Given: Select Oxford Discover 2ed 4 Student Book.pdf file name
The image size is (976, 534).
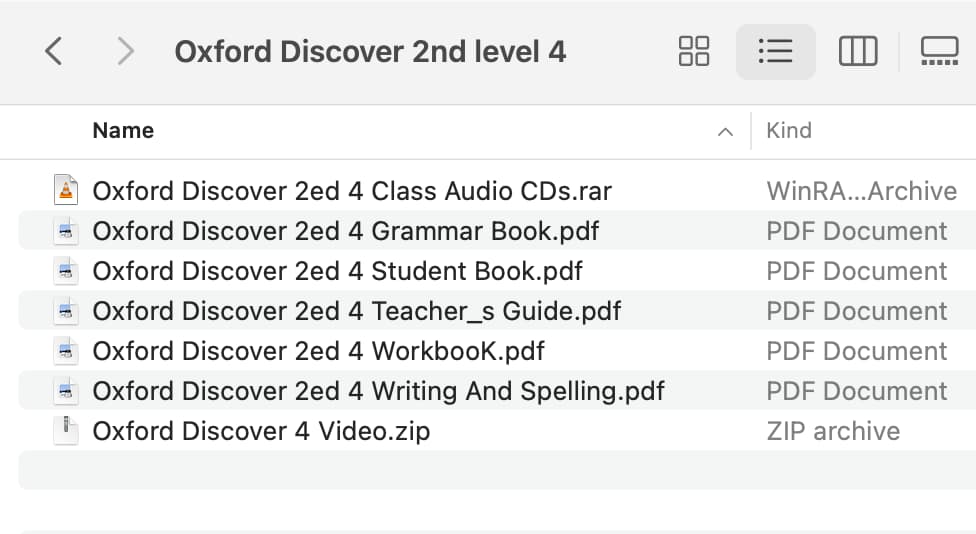Looking at the screenshot, I should (x=337, y=271).
